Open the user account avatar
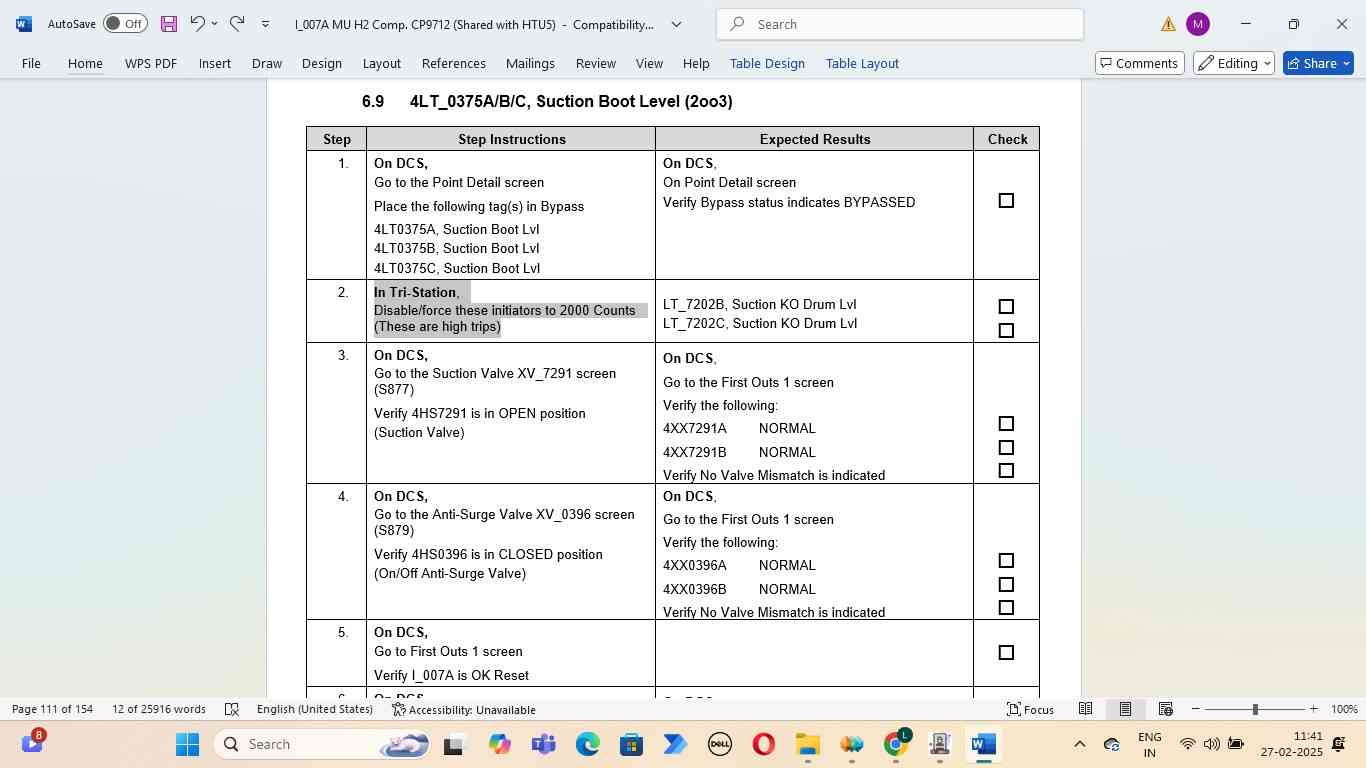This screenshot has width=1366, height=768. tap(1197, 24)
